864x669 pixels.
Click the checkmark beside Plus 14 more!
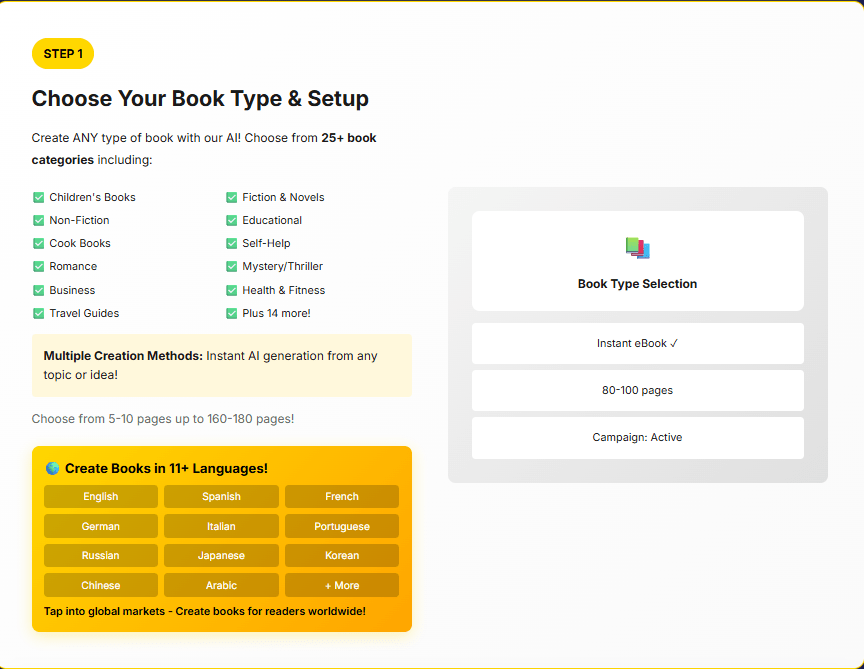point(232,313)
